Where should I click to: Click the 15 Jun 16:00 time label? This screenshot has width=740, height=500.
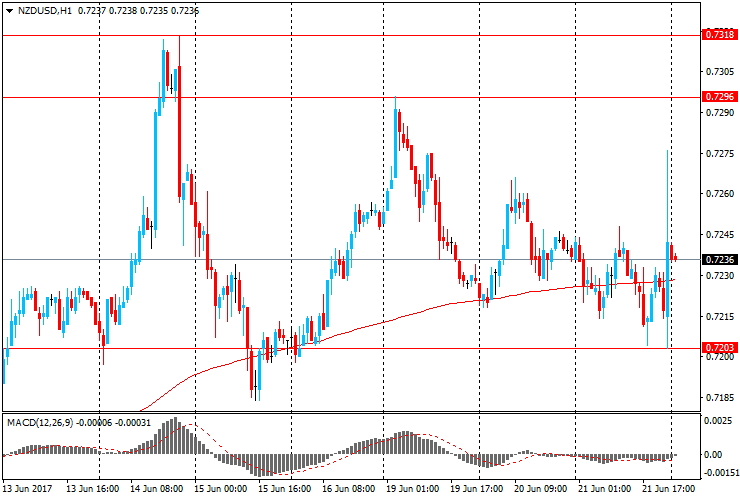pos(285,489)
